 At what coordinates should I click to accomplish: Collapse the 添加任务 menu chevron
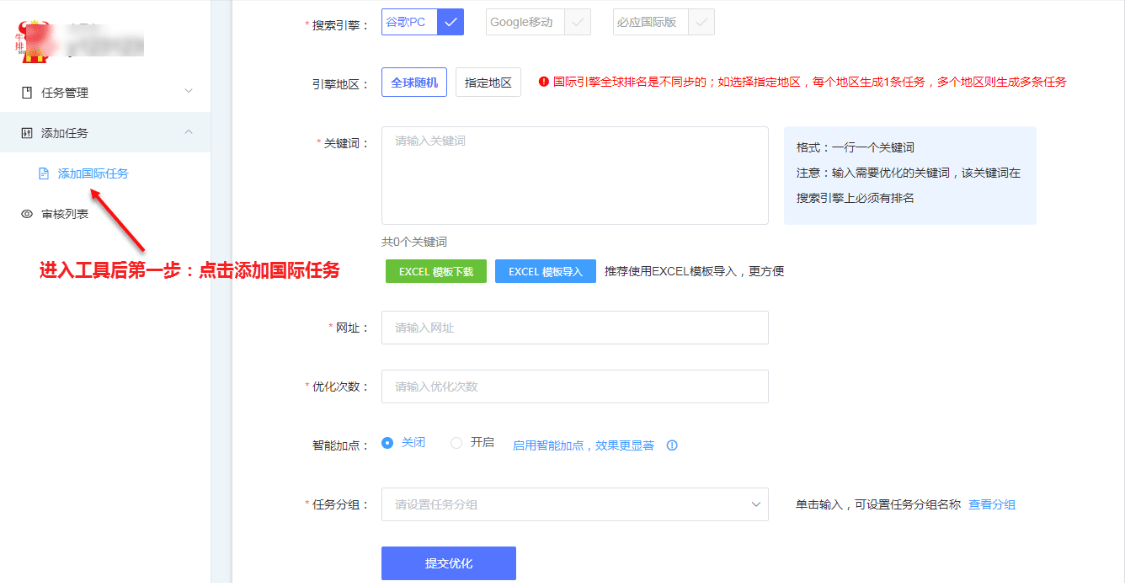[188, 133]
